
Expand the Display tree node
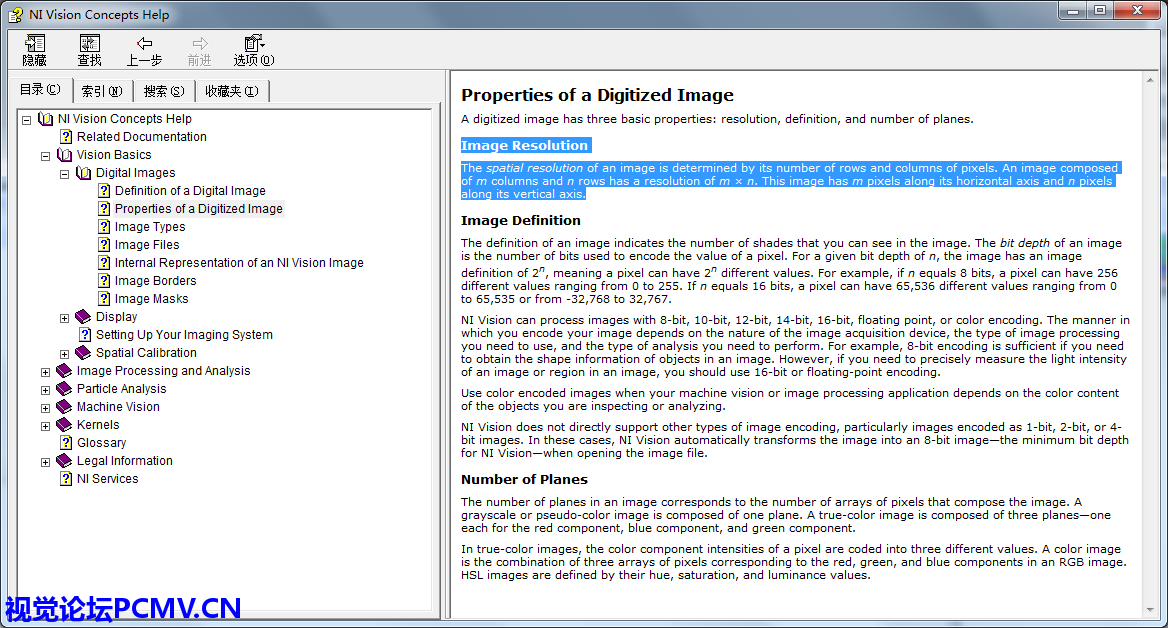click(65, 318)
